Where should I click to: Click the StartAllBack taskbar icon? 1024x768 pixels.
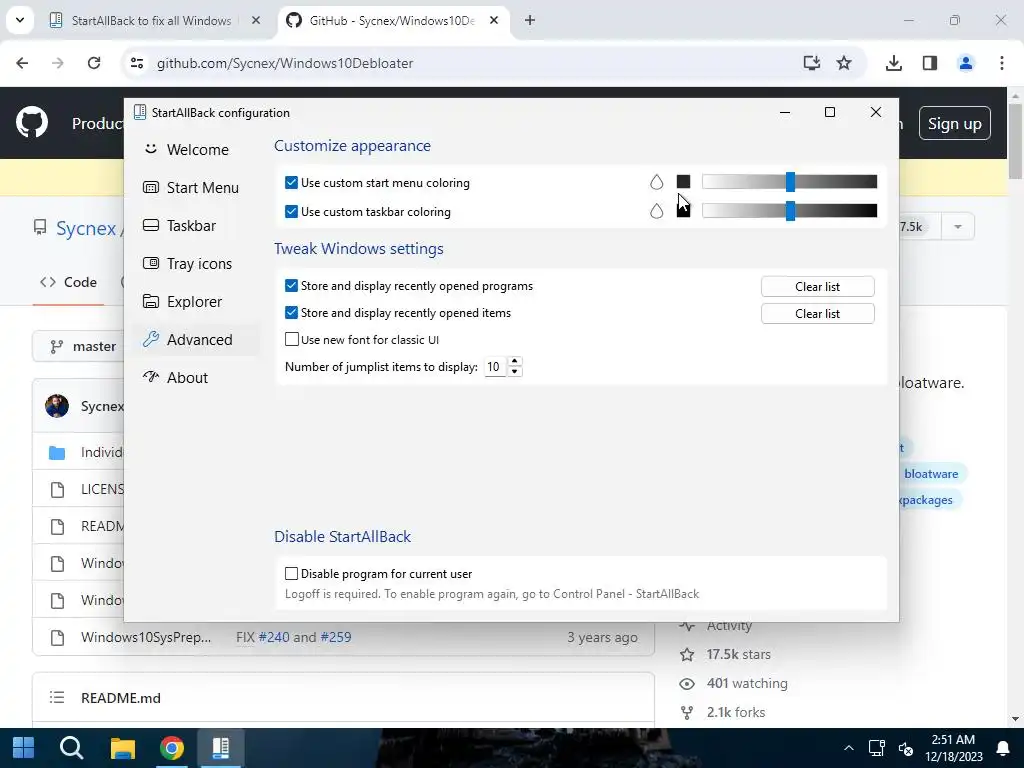tap(221, 748)
